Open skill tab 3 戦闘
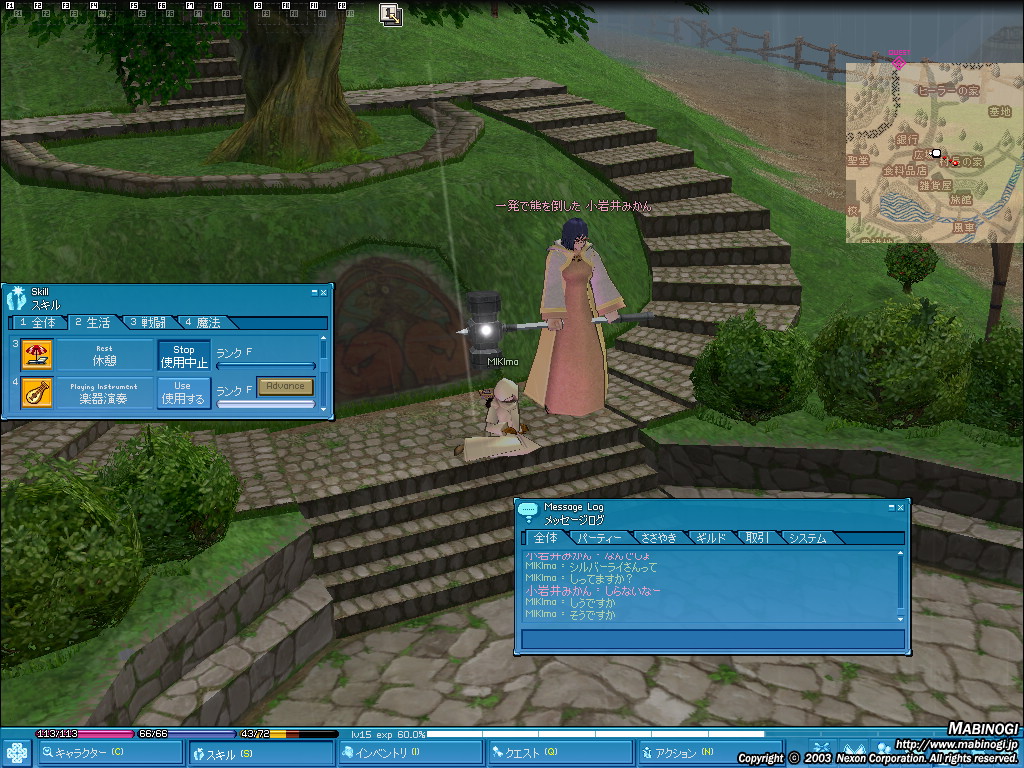The width and height of the screenshot is (1024, 768). click(148, 323)
